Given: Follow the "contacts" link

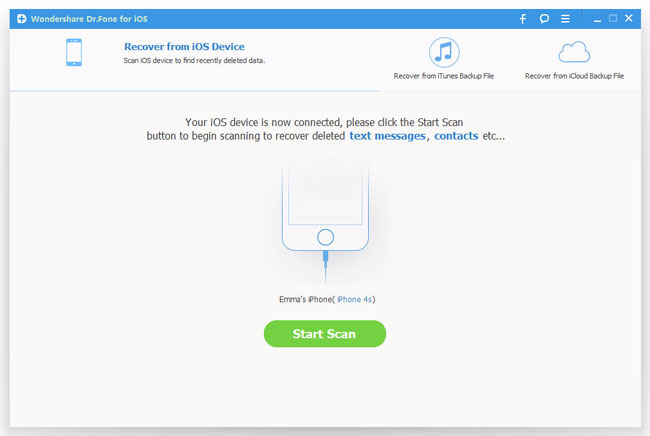Looking at the screenshot, I should coord(455,134).
